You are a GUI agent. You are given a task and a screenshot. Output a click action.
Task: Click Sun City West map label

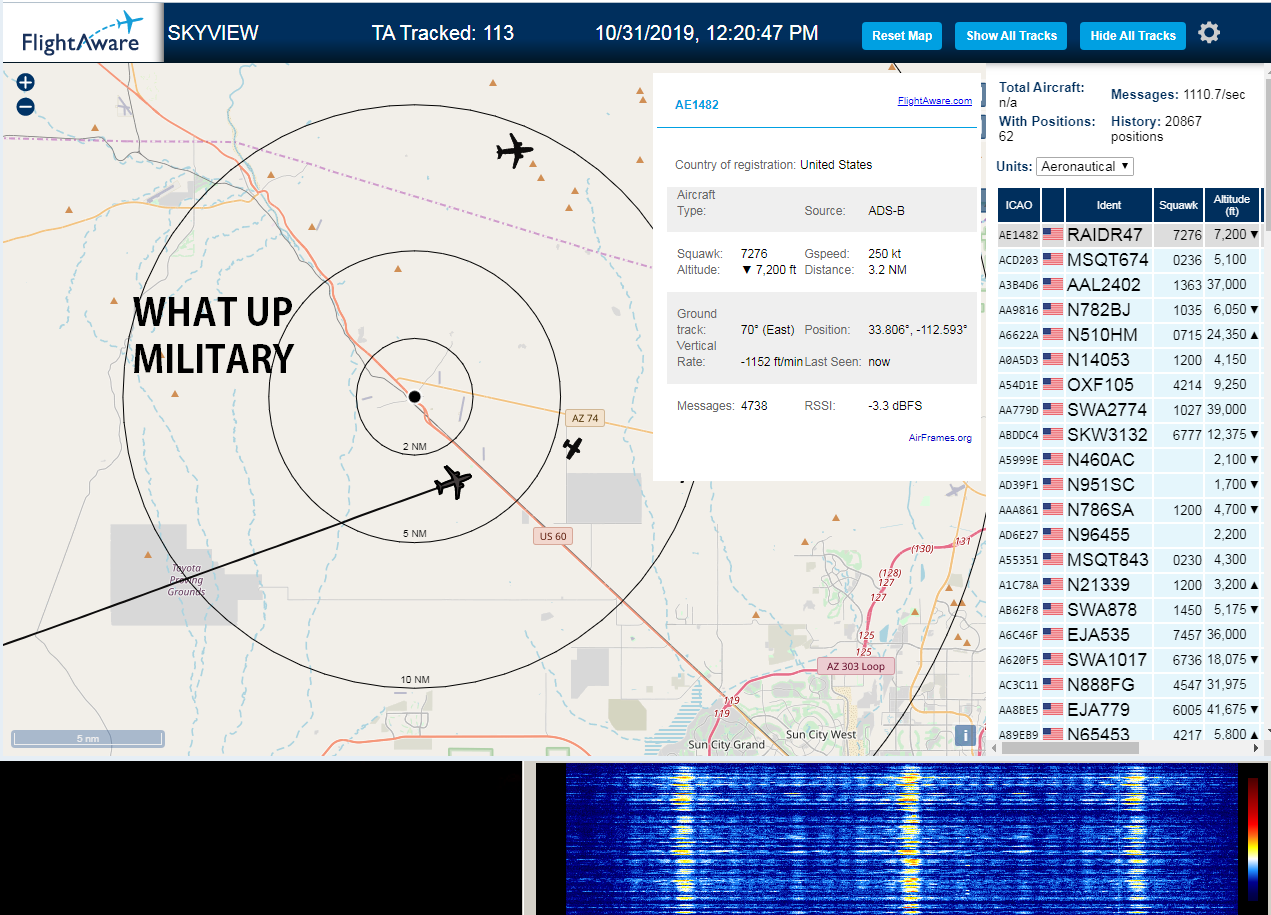click(821, 735)
